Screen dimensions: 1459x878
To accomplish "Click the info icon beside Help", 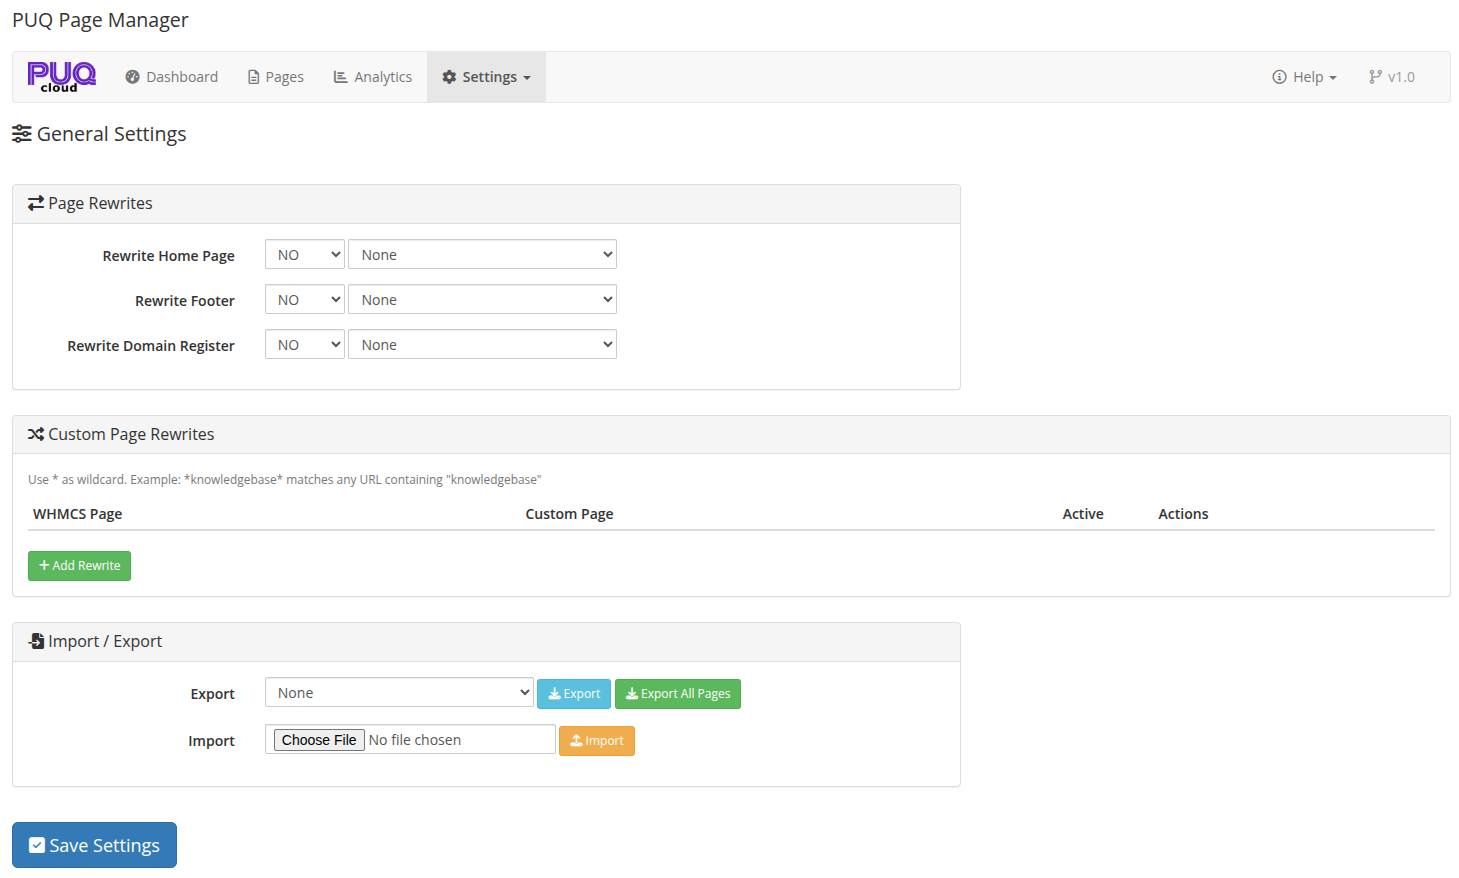I will [x=1278, y=76].
